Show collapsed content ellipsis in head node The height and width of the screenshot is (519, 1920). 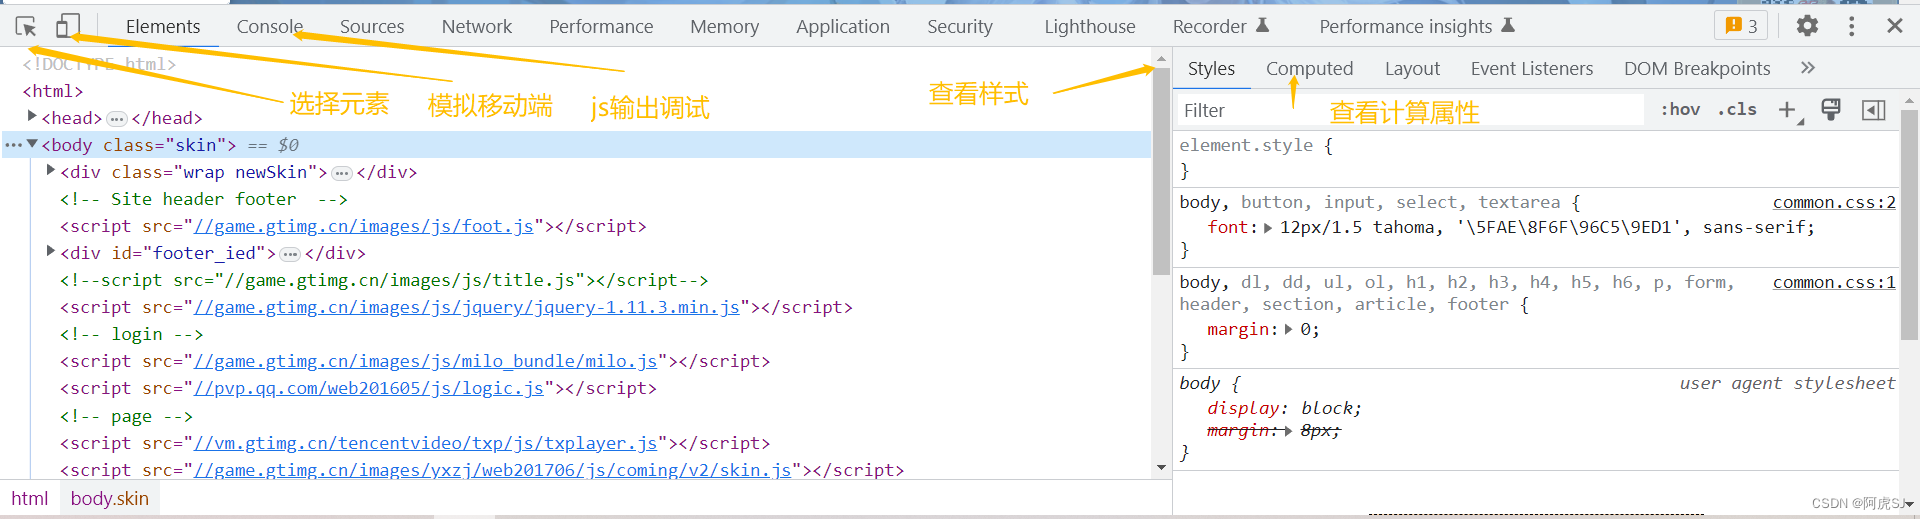[117, 118]
